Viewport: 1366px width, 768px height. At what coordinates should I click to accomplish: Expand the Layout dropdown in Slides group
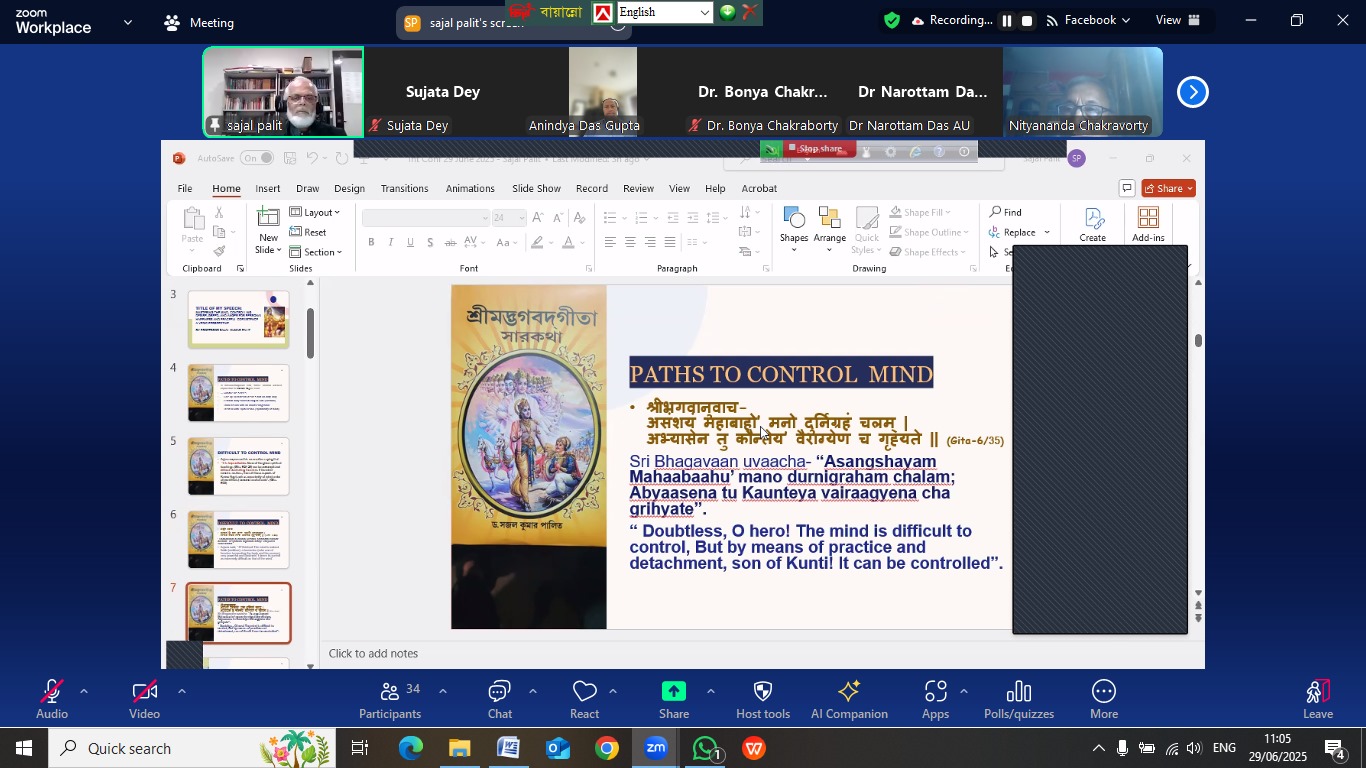(x=316, y=212)
